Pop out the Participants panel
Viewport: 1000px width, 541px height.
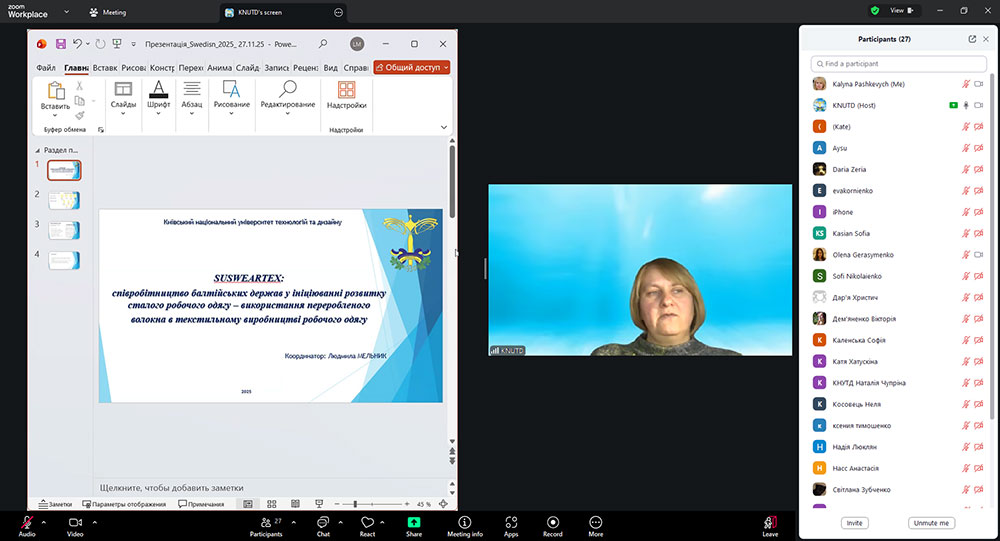click(x=972, y=39)
